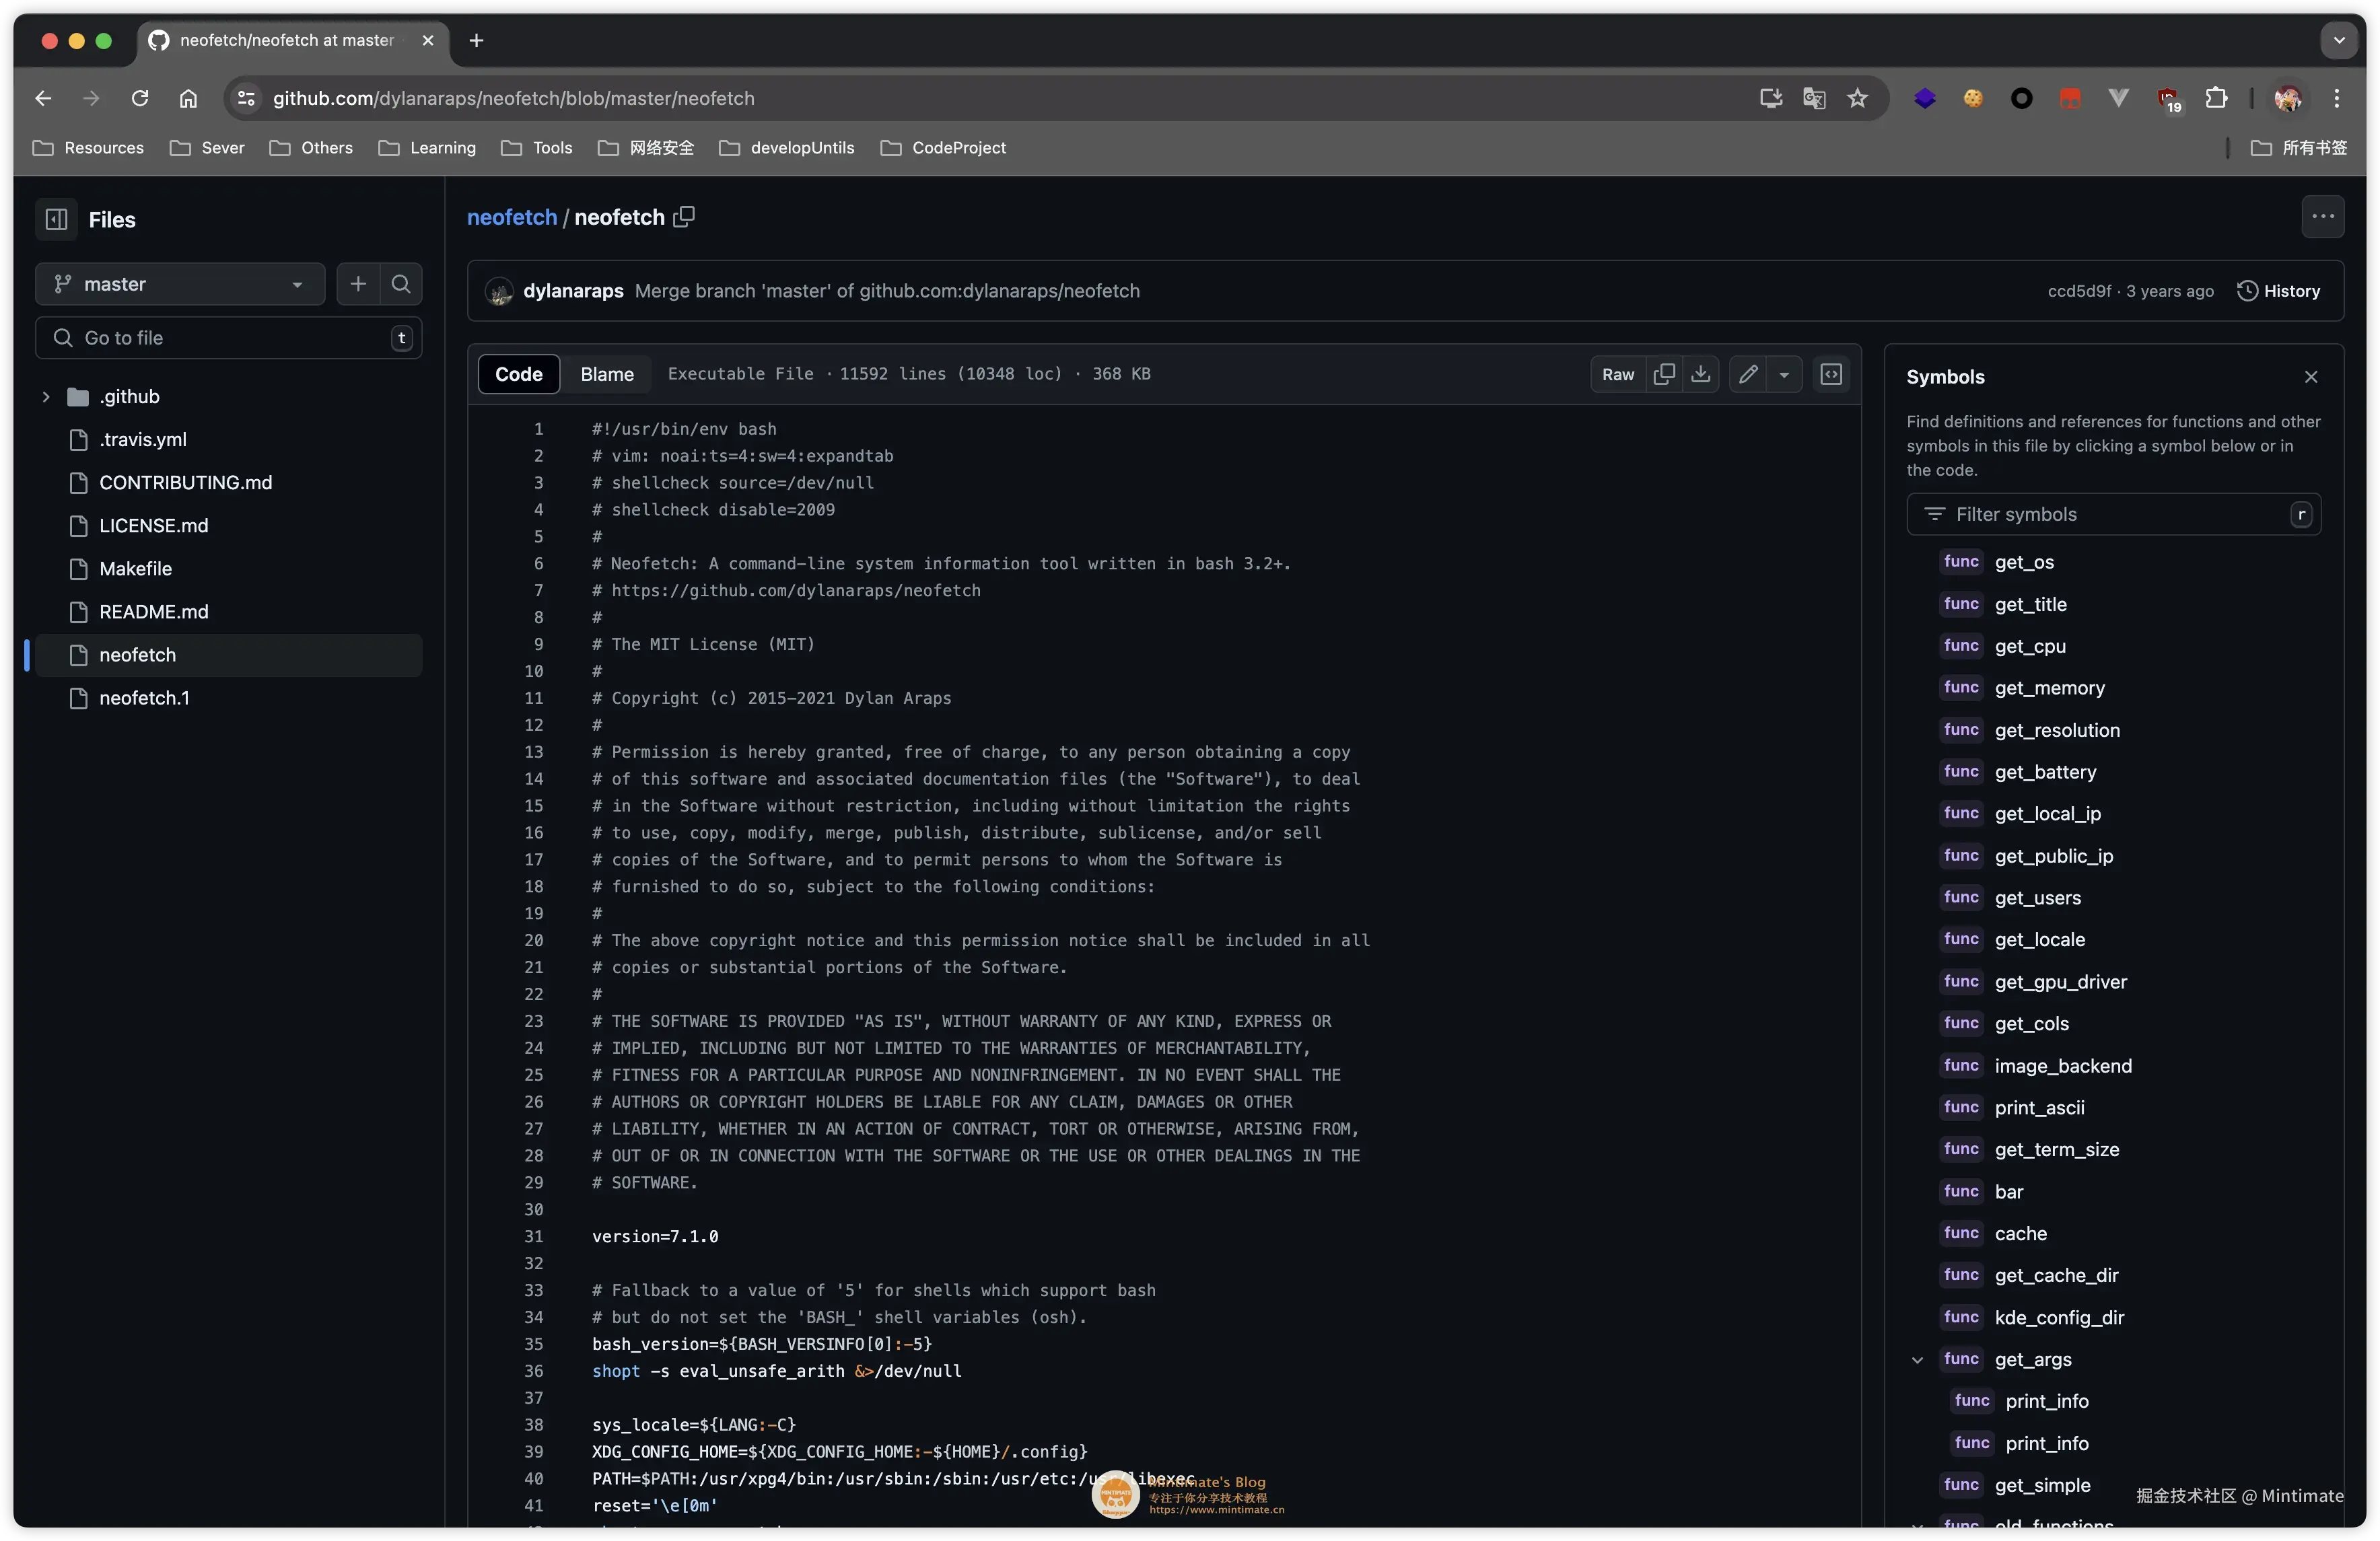Download the raw file icon
Viewport: 2380px width, 1541px height.
[x=1700, y=374]
